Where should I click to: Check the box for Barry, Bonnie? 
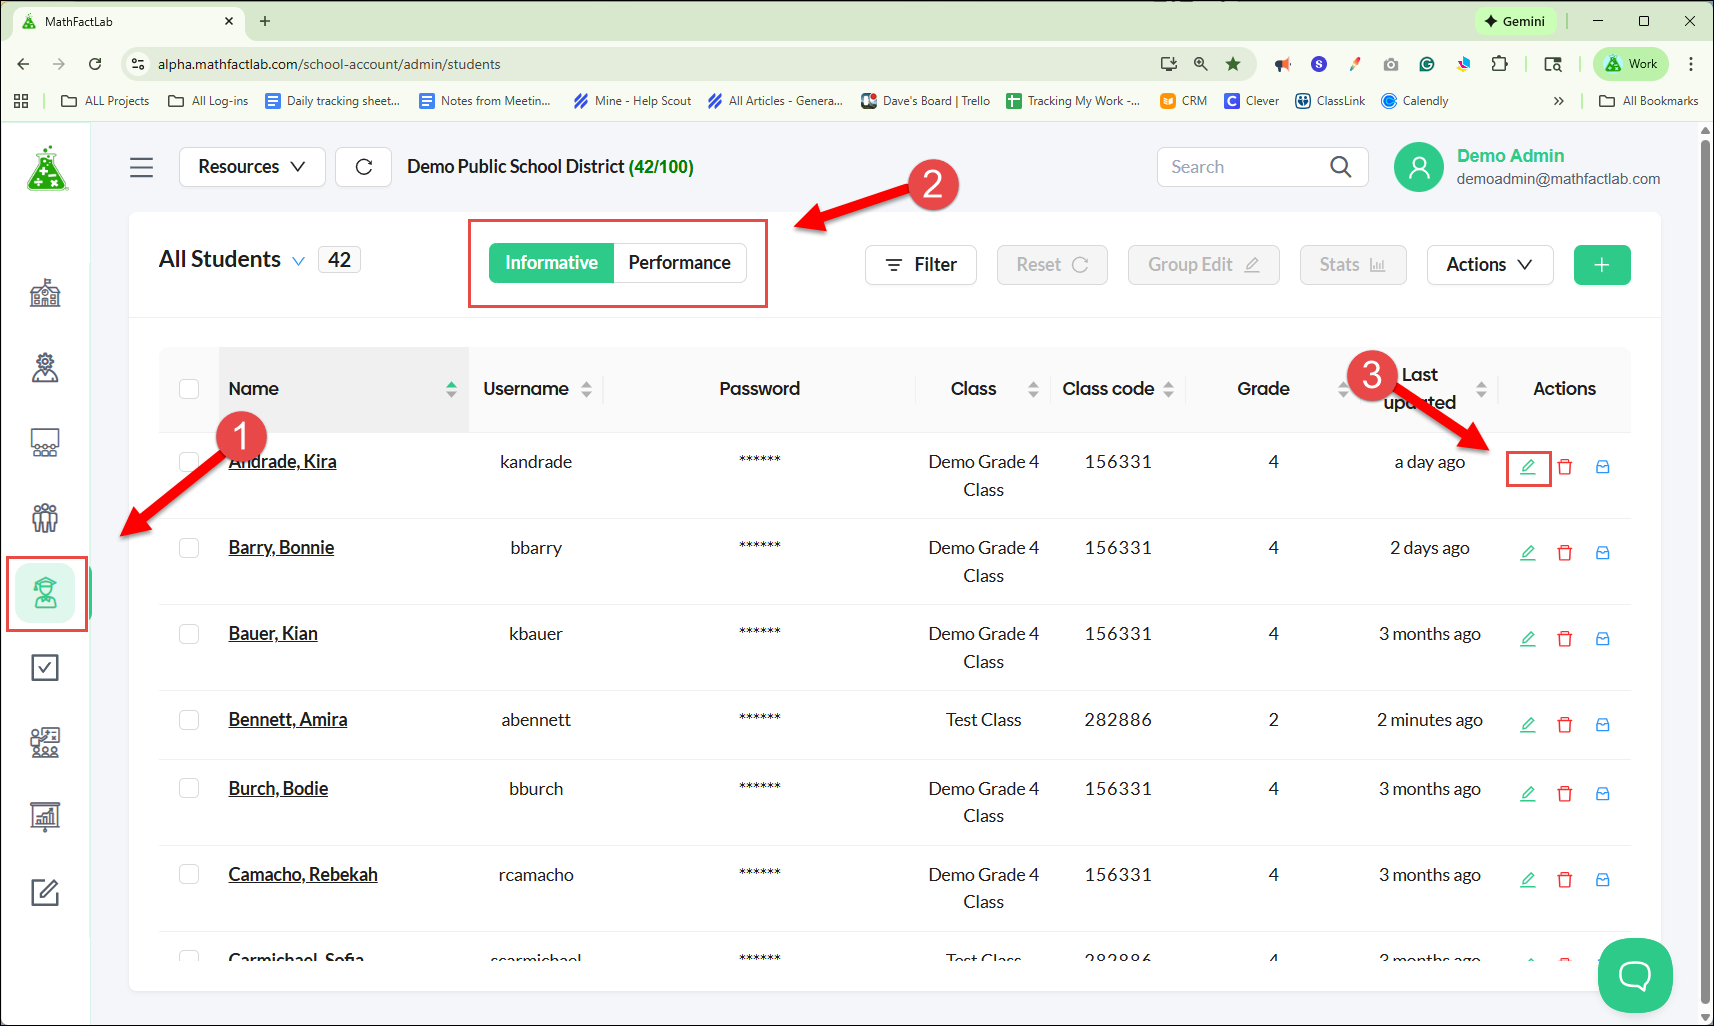[x=189, y=548]
